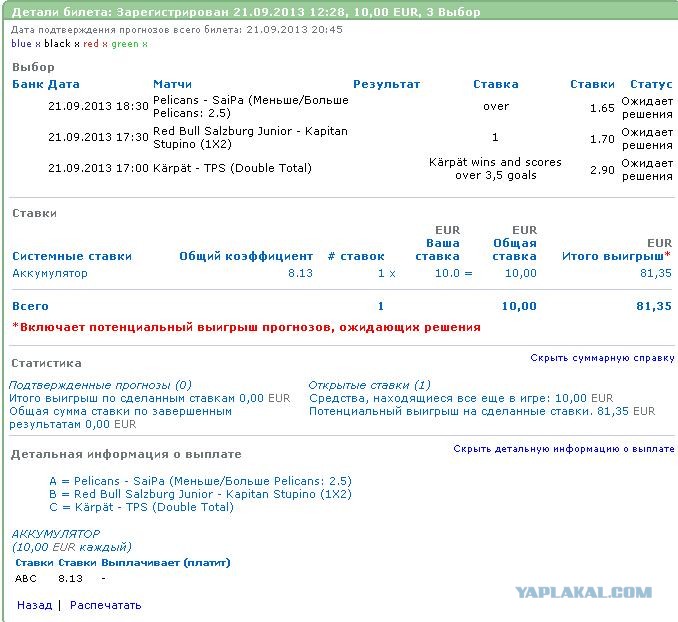Image resolution: width=678 pixels, height=622 pixels.
Task: Click Red Bull Salzburg Junior match row
Action: click(250, 138)
